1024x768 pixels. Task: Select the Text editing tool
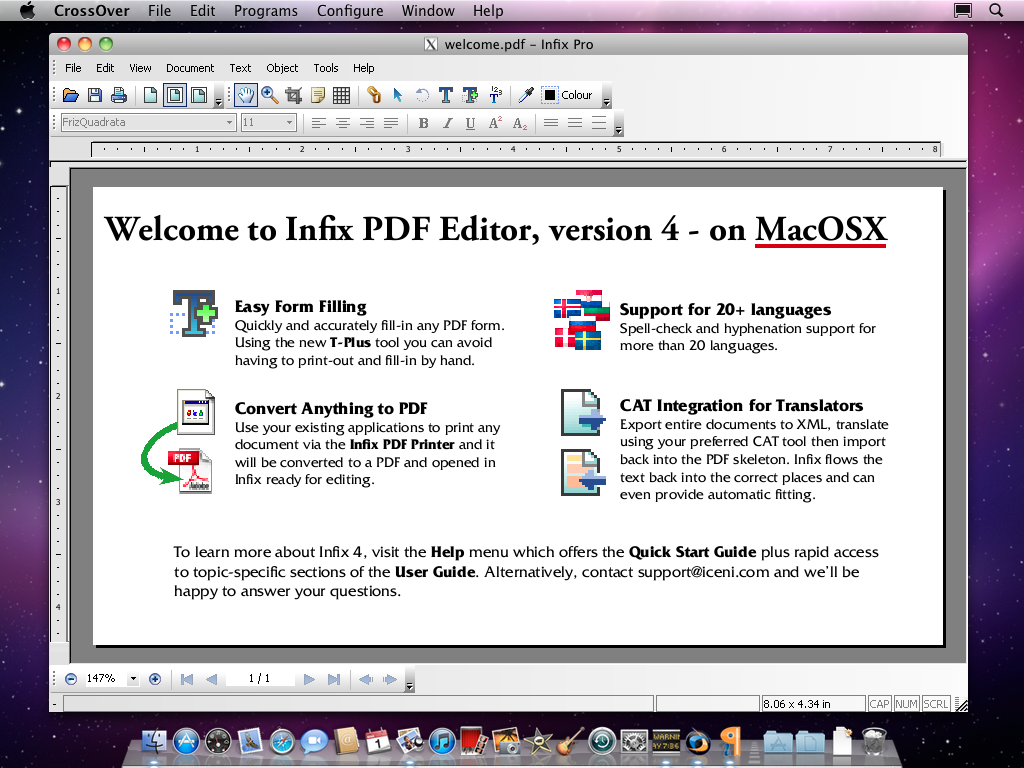[x=447, y=95]
